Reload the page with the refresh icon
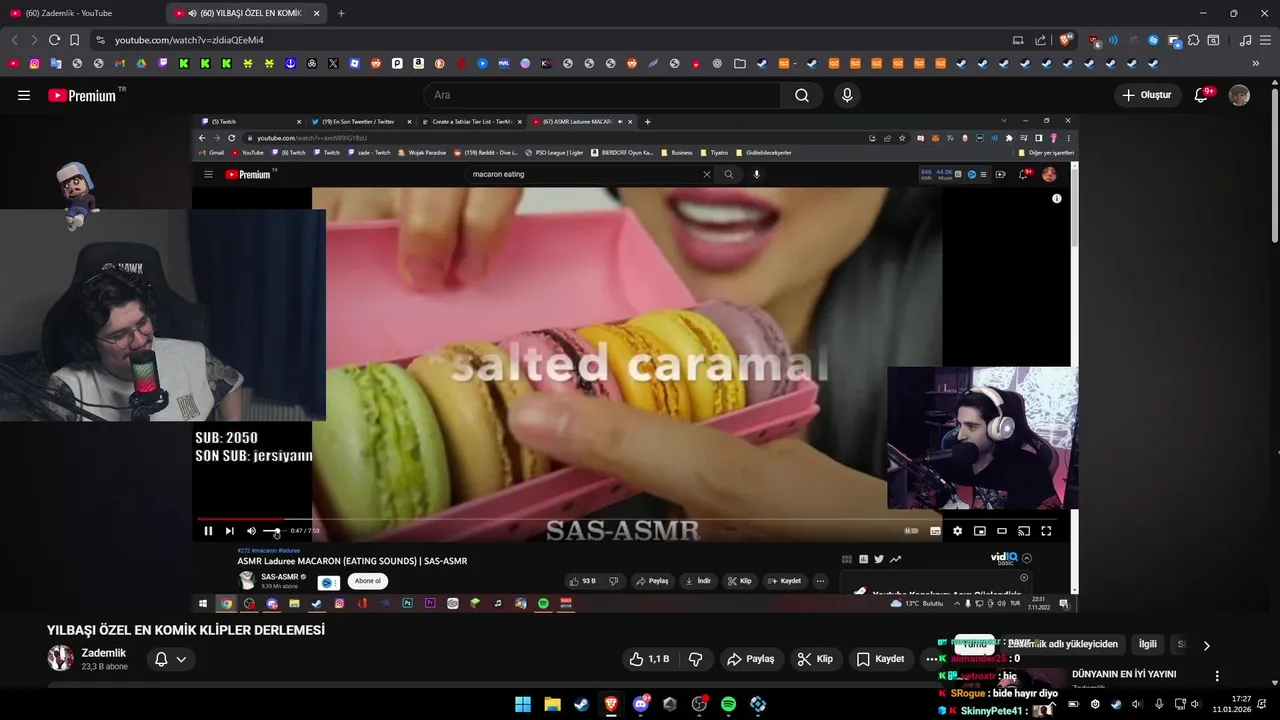This screenshot has width=1280, height=720. click(x=54, y=40)
